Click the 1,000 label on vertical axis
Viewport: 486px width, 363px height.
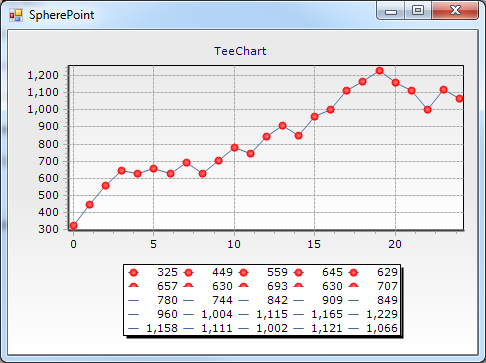(x=43, y=109)
